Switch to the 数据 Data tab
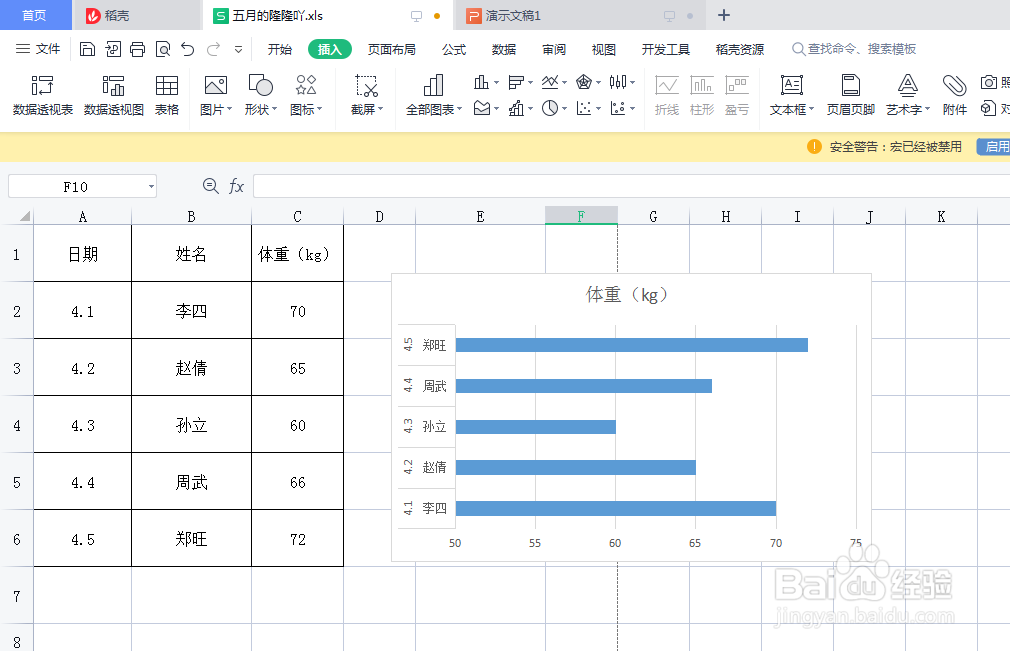The height and width of the screenshot is (651, 1010). [x=504, y=50]
